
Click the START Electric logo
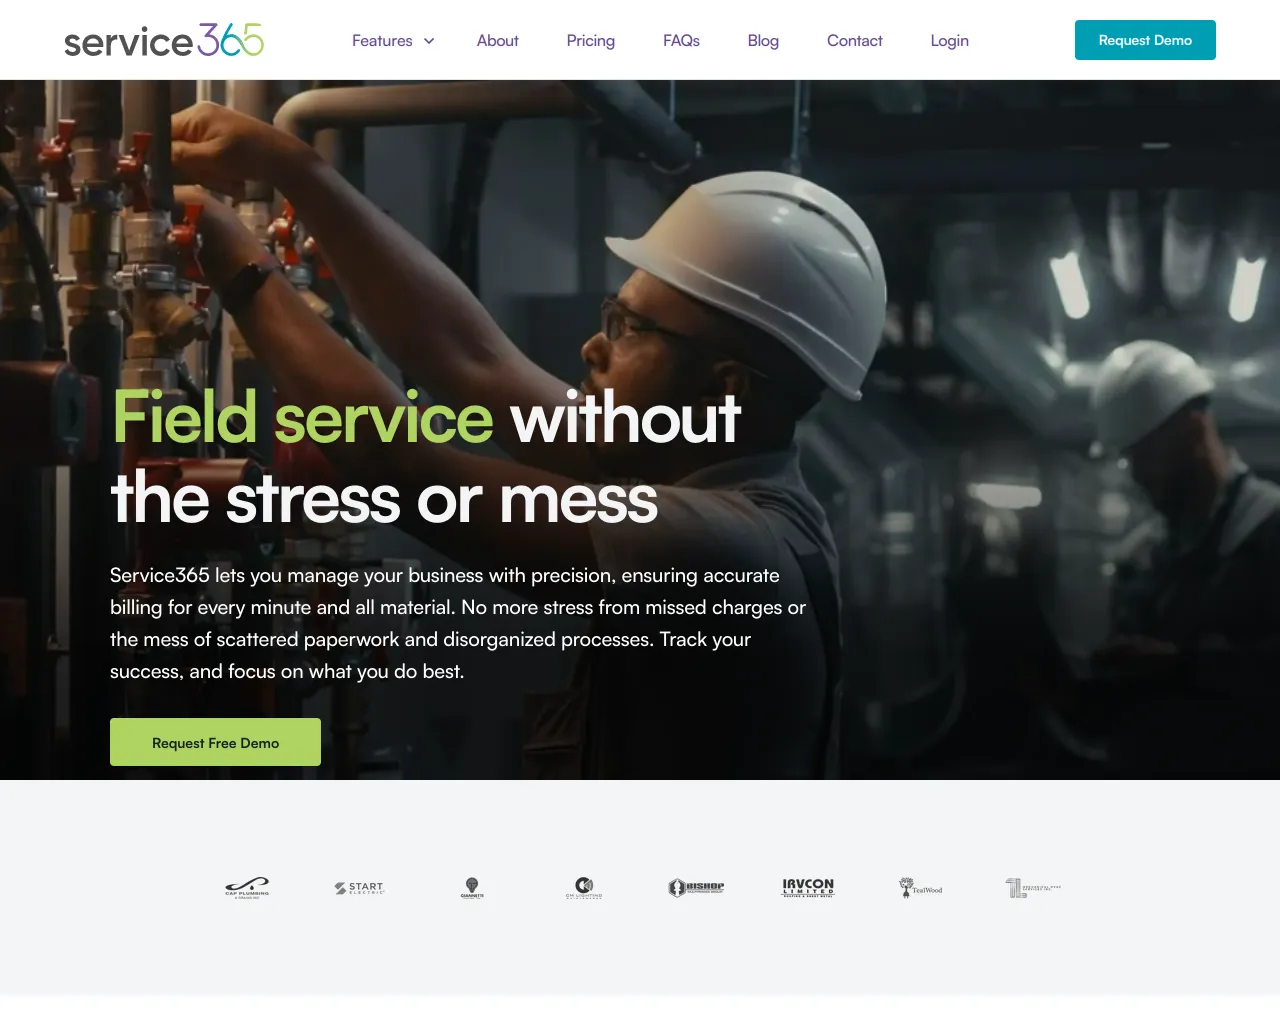click(x=360, y=887)
